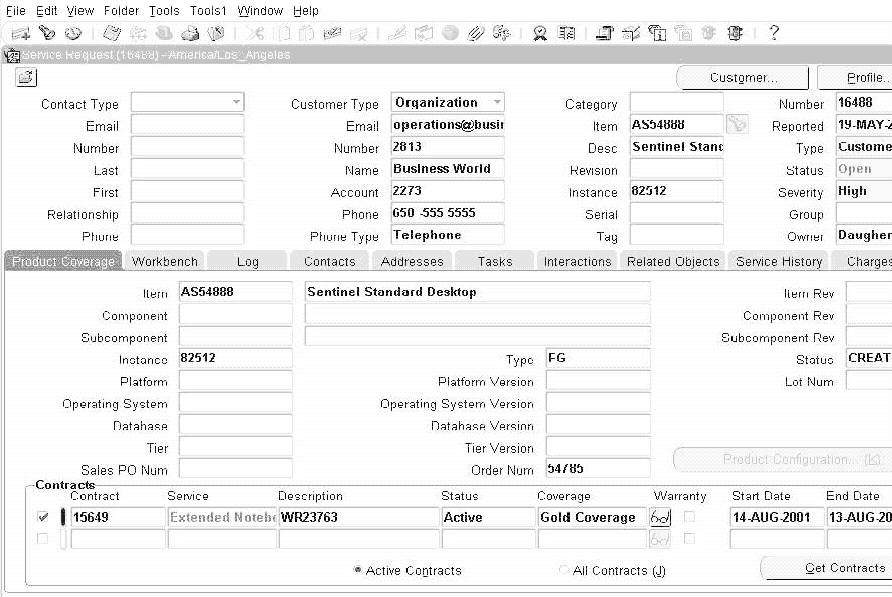Switch to the Service History tab
892x597 pixels.
point(779,261)
